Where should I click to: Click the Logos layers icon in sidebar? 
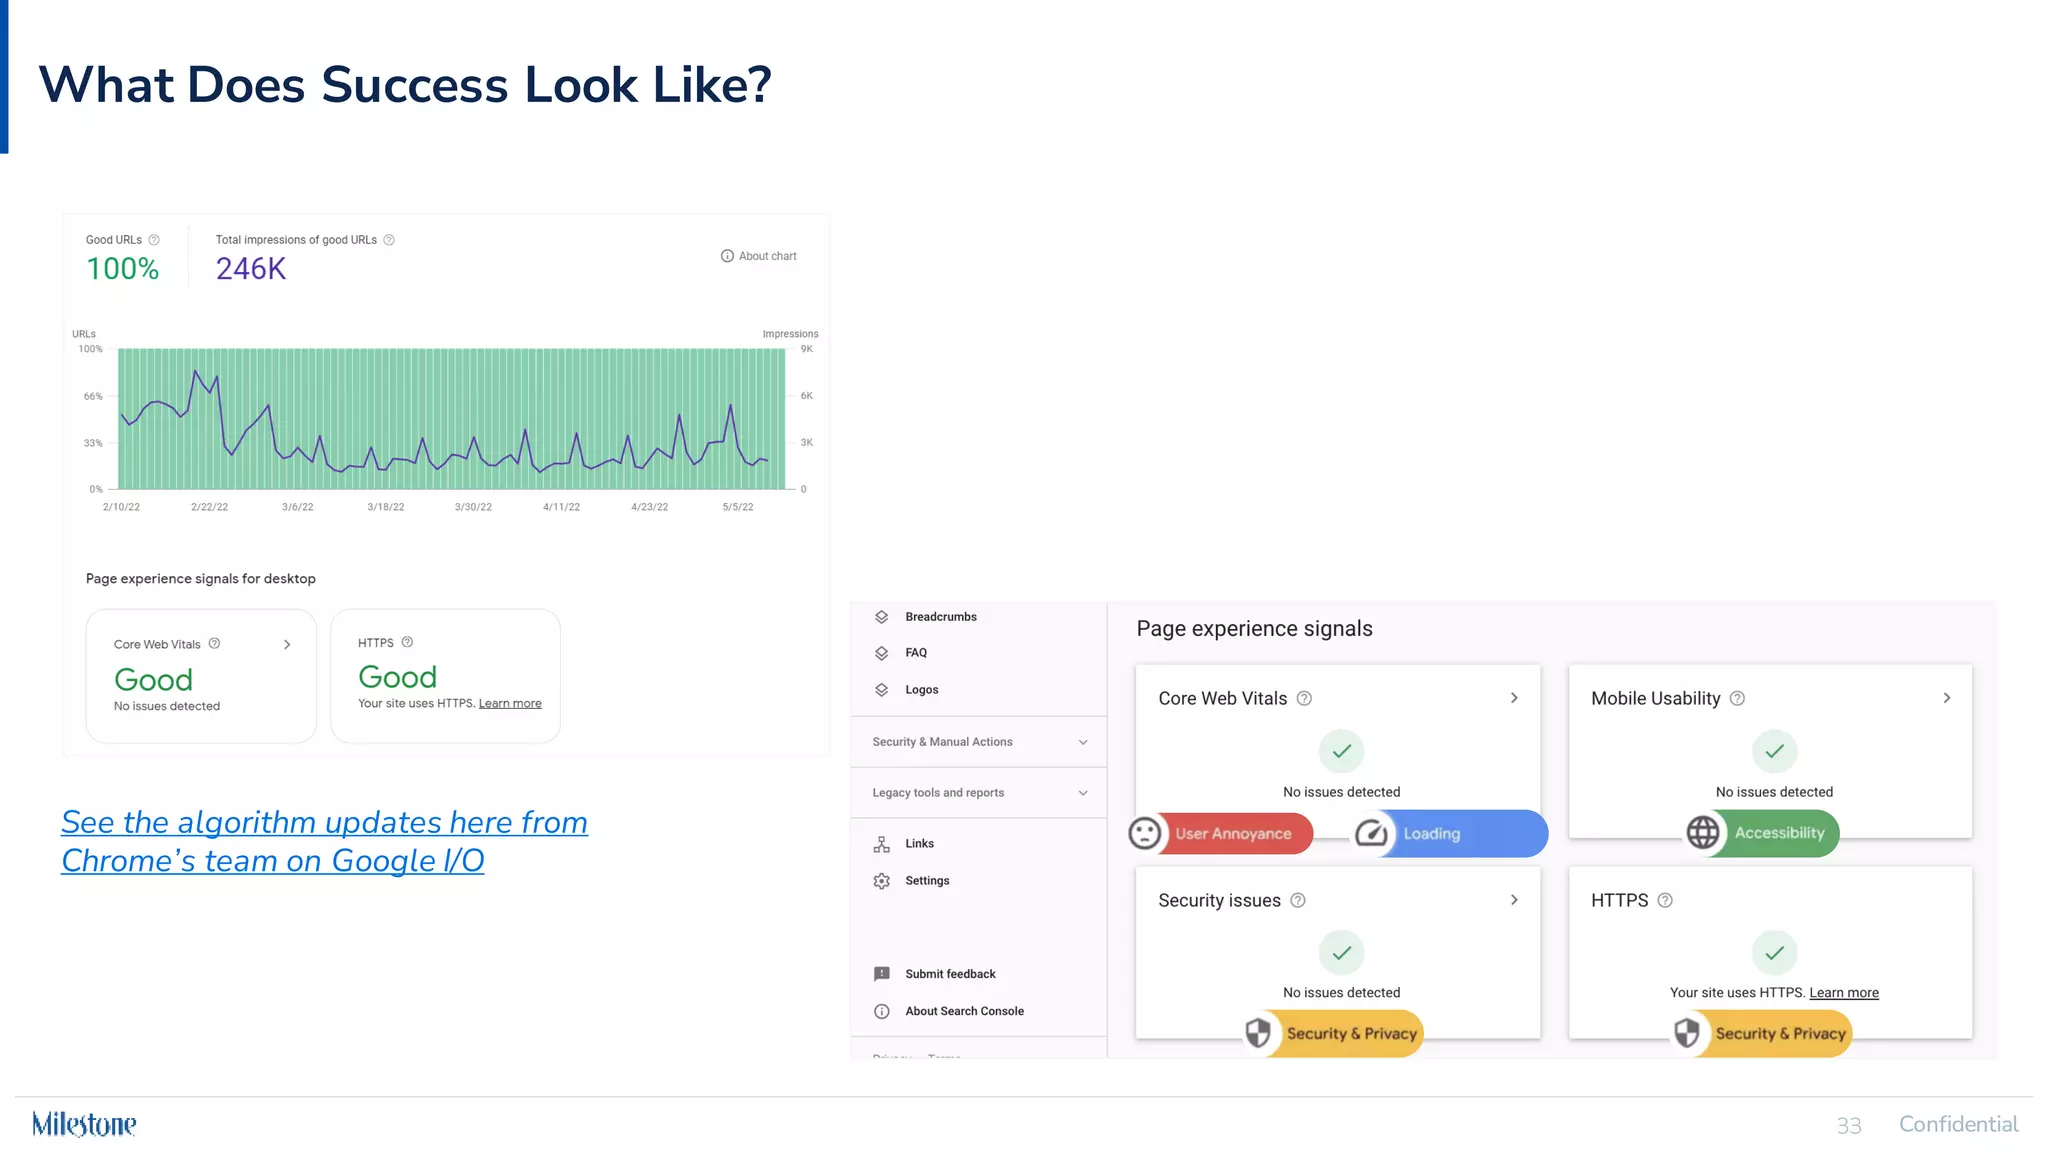pos(881,690)
